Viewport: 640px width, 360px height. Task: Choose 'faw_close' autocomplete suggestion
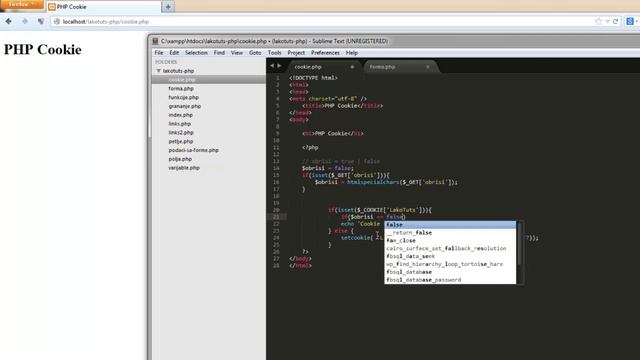pyautogui.click(x=450, y=240)
